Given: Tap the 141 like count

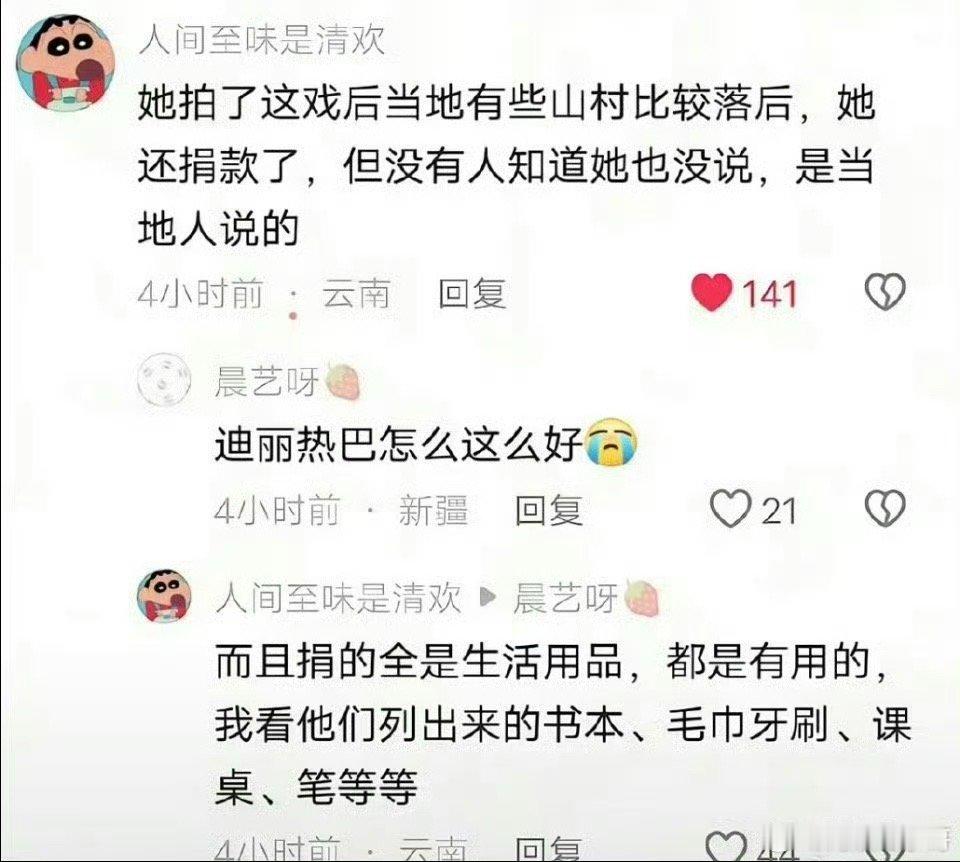Looking at the screenshot, I should 770,294.
